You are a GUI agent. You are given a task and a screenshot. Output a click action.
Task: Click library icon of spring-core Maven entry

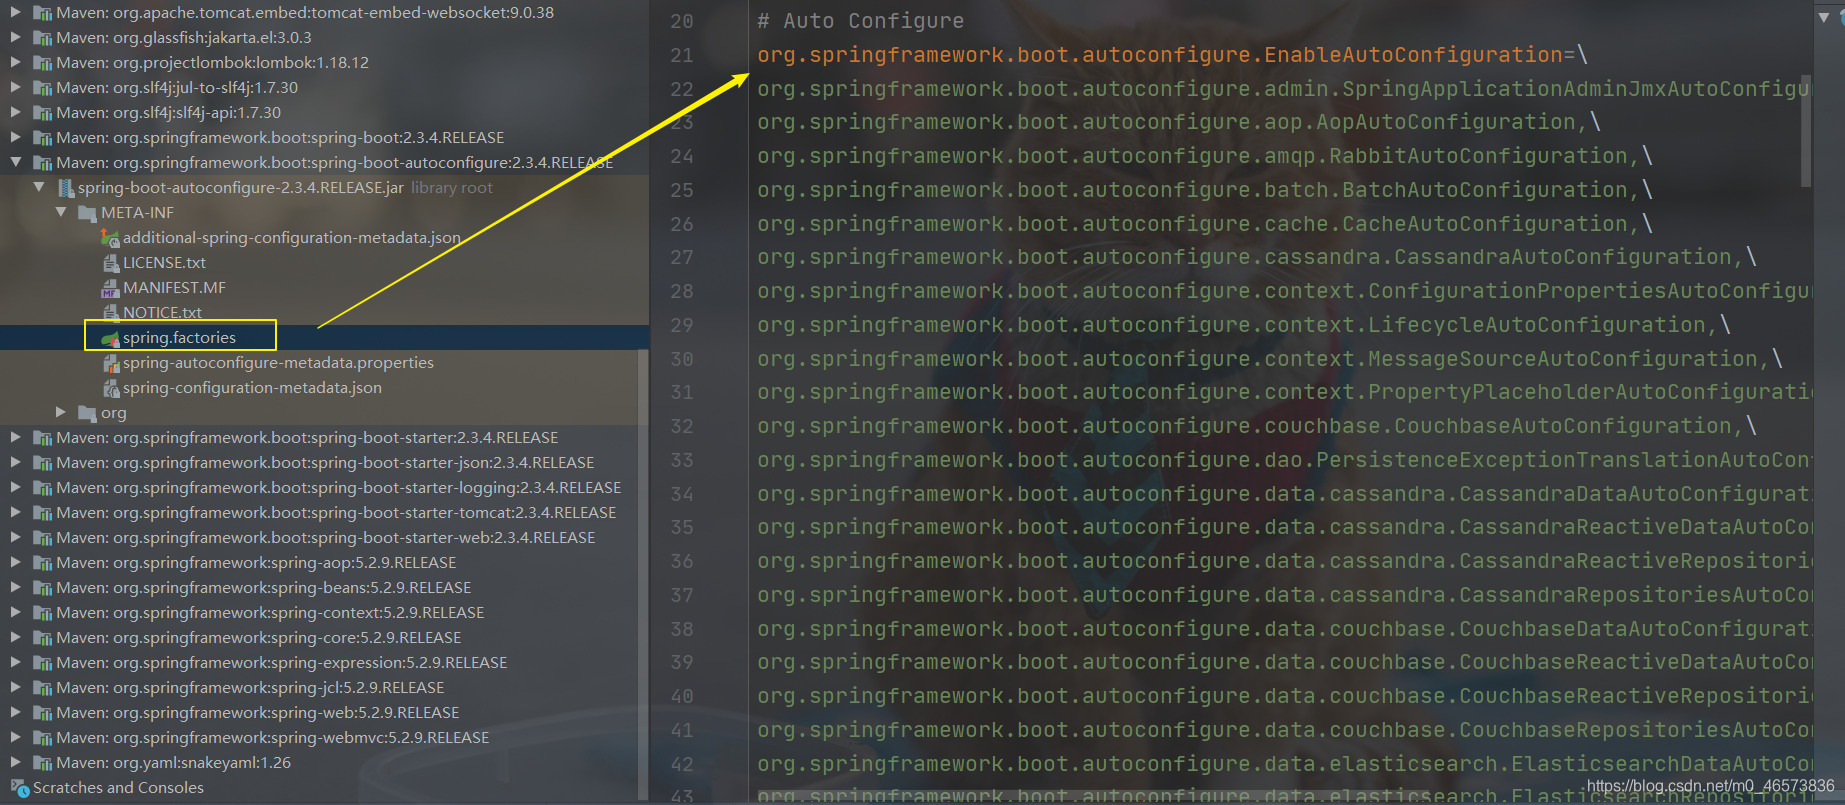pyautogui.click(x=43, y=638)
